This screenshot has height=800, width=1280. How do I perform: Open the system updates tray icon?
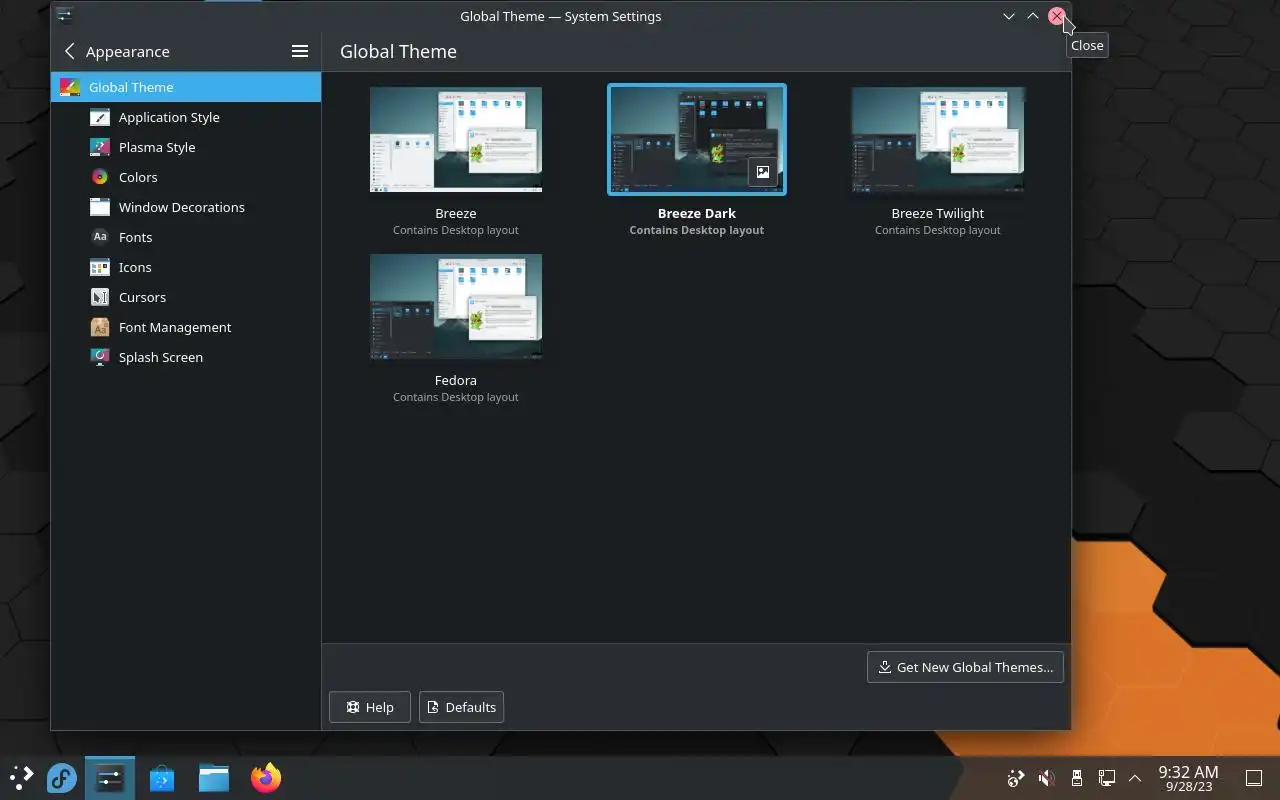tap(1016, 778)
